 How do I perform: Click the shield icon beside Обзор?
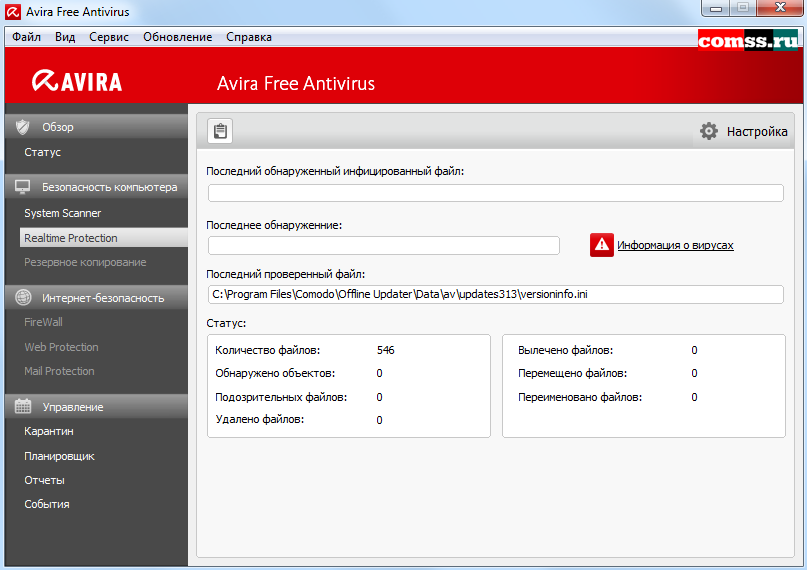(23, 127)
